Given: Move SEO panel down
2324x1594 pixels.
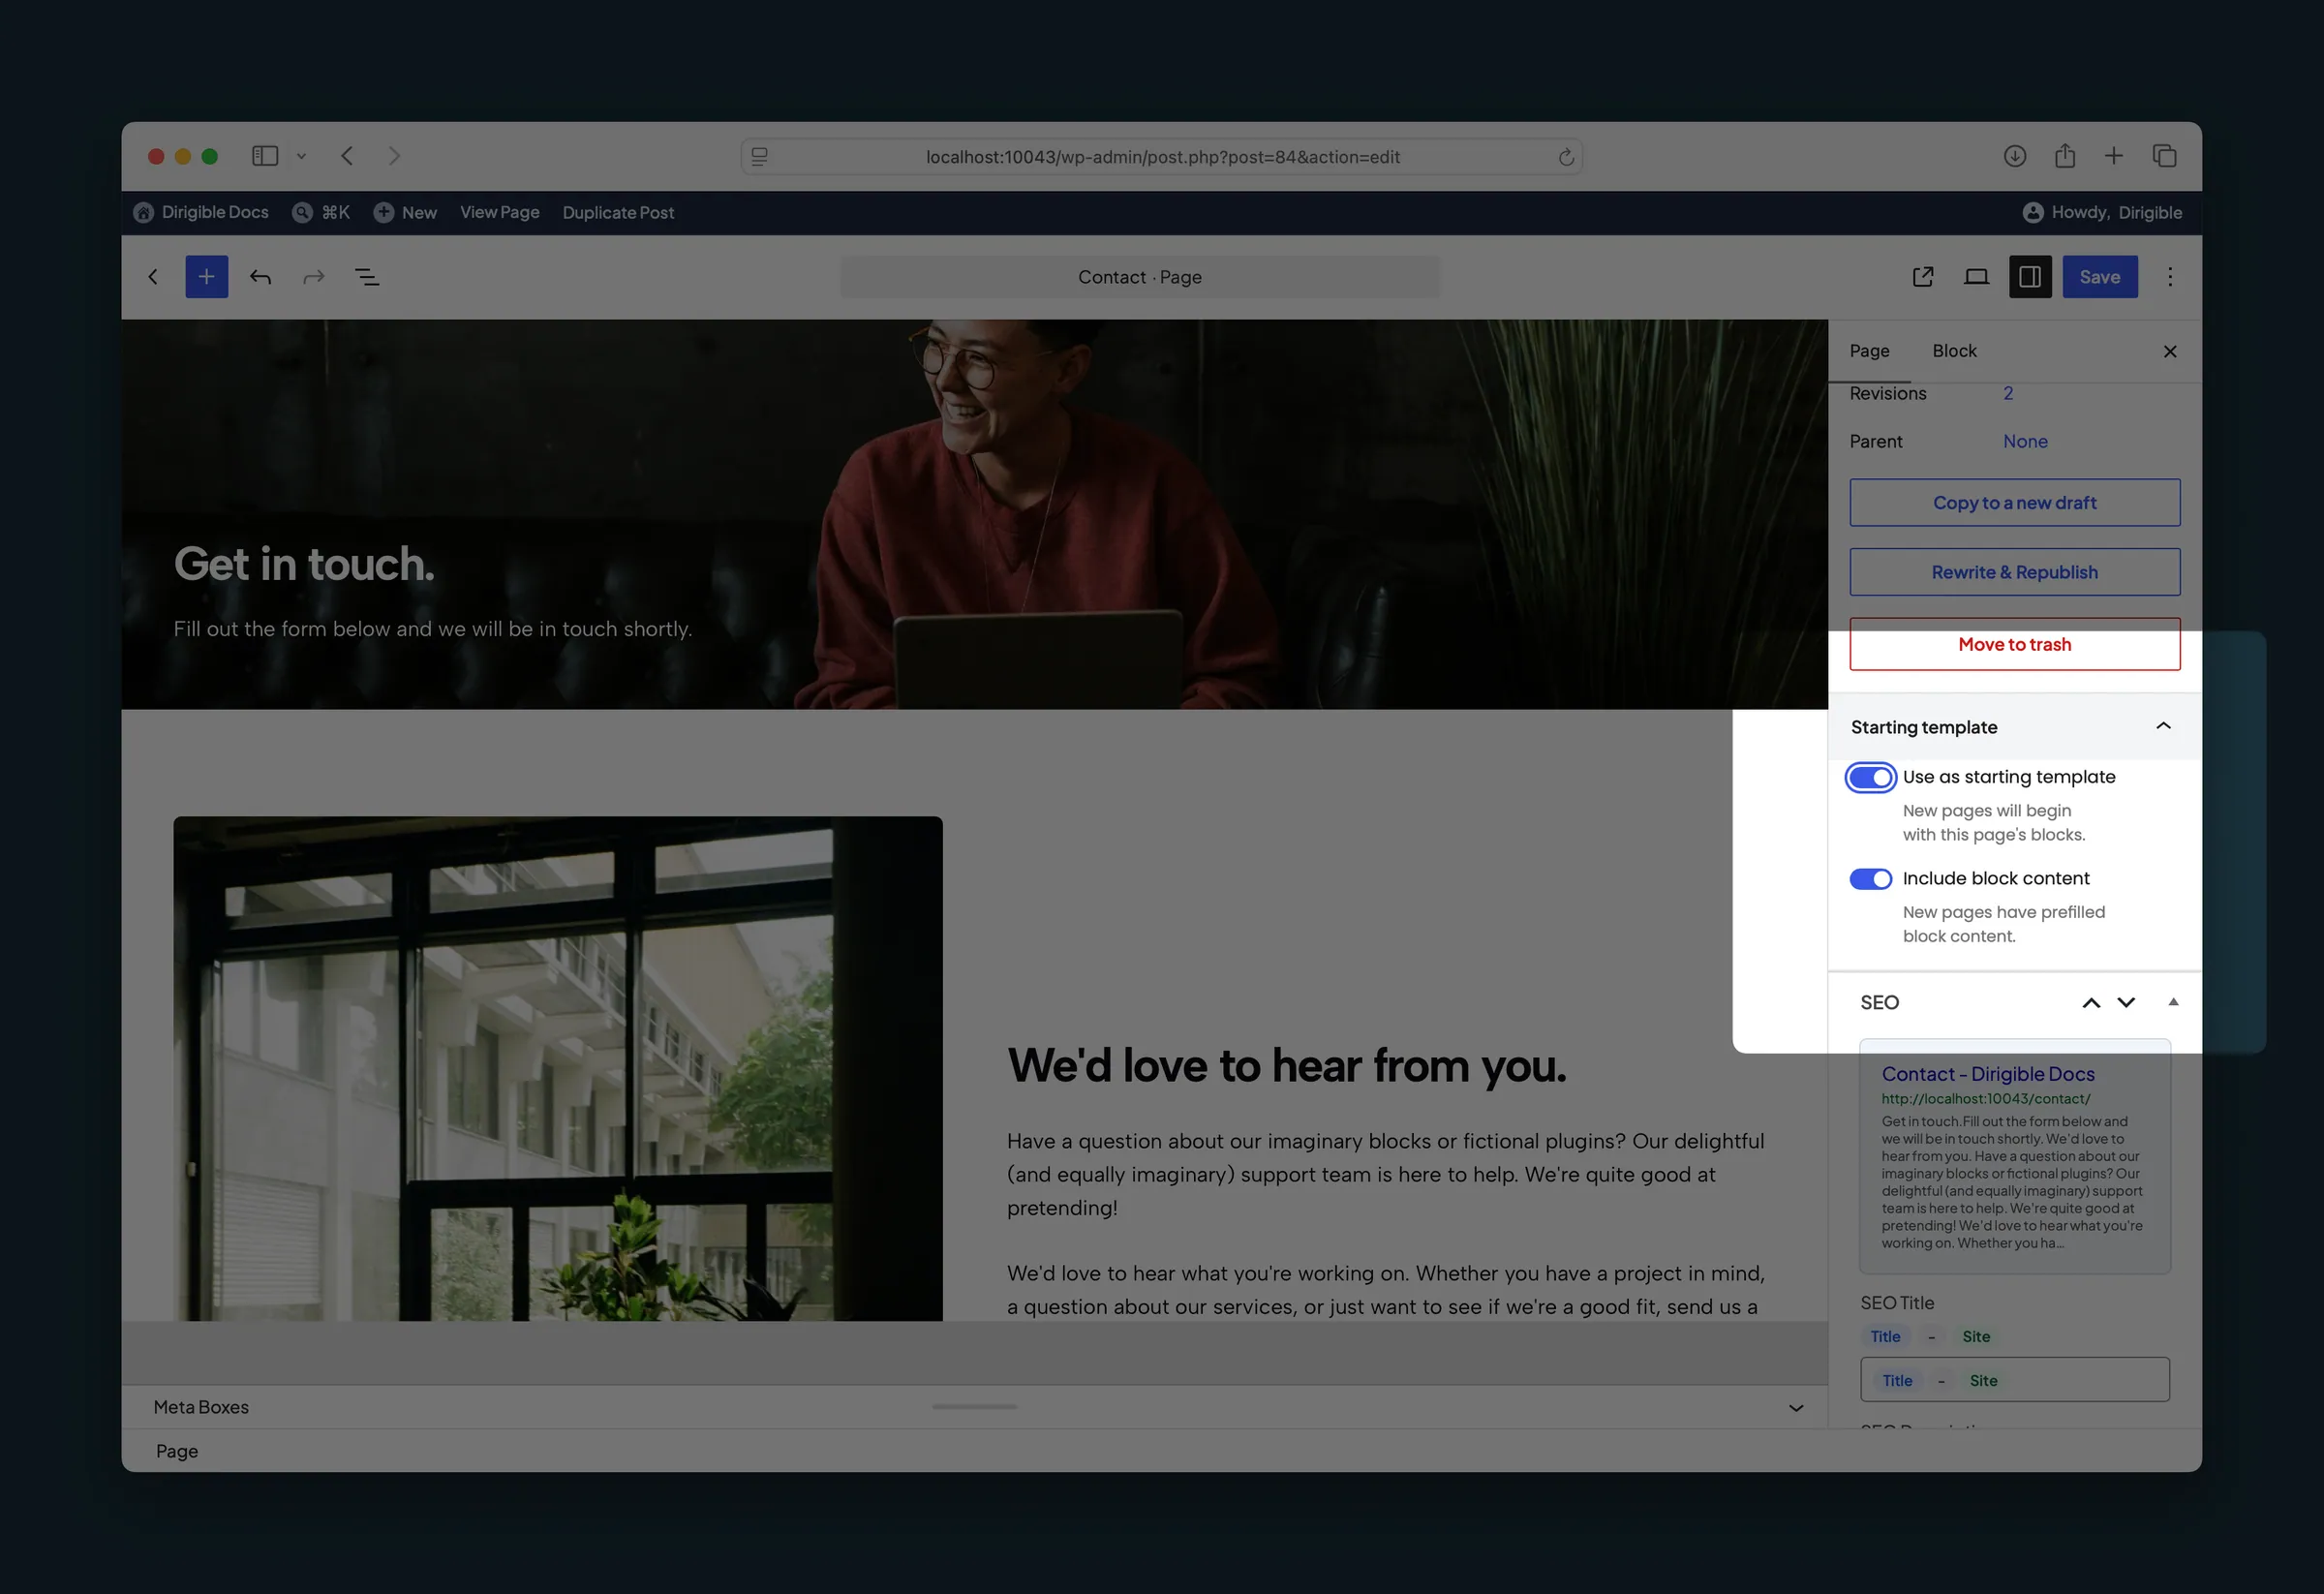Looking at the screenshot, I should 2126,1003.
